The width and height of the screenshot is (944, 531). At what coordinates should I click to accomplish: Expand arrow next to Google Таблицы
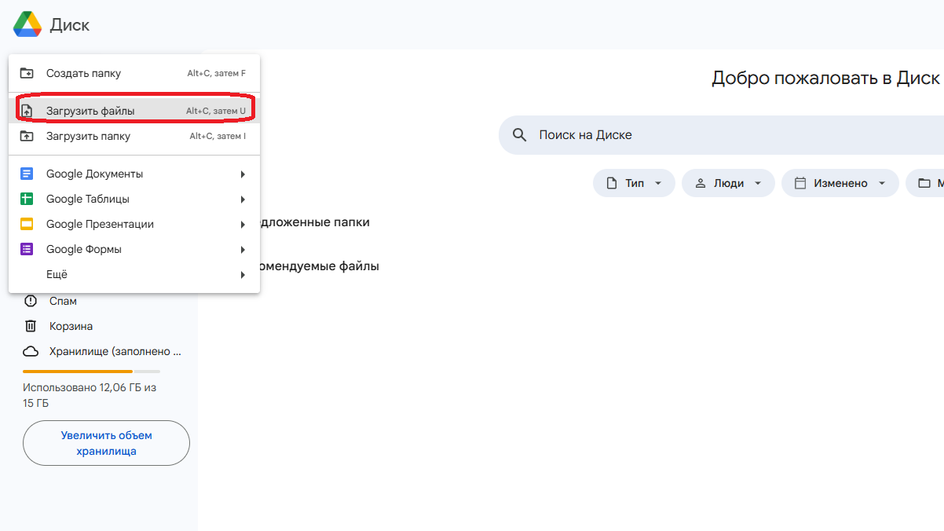243,199
